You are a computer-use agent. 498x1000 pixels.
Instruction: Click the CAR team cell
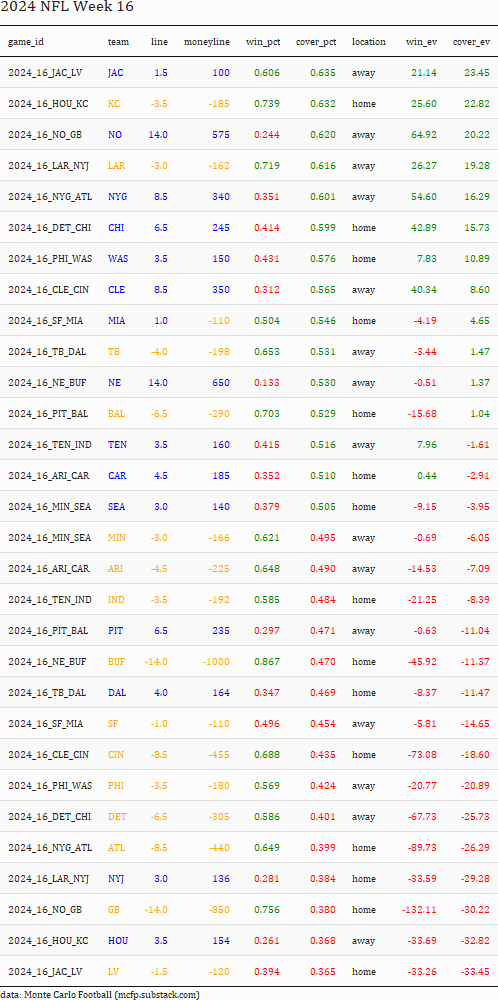coord(116,476)
